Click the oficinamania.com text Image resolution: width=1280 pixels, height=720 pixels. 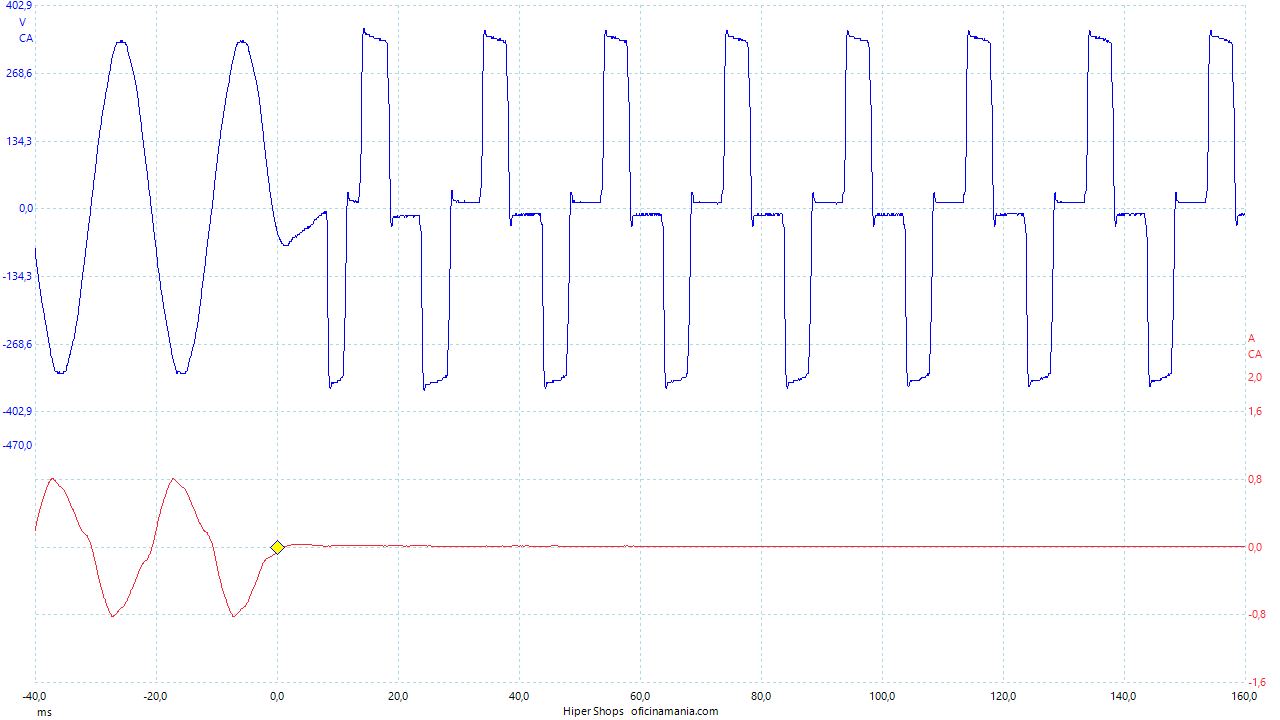tap(674, 712)
